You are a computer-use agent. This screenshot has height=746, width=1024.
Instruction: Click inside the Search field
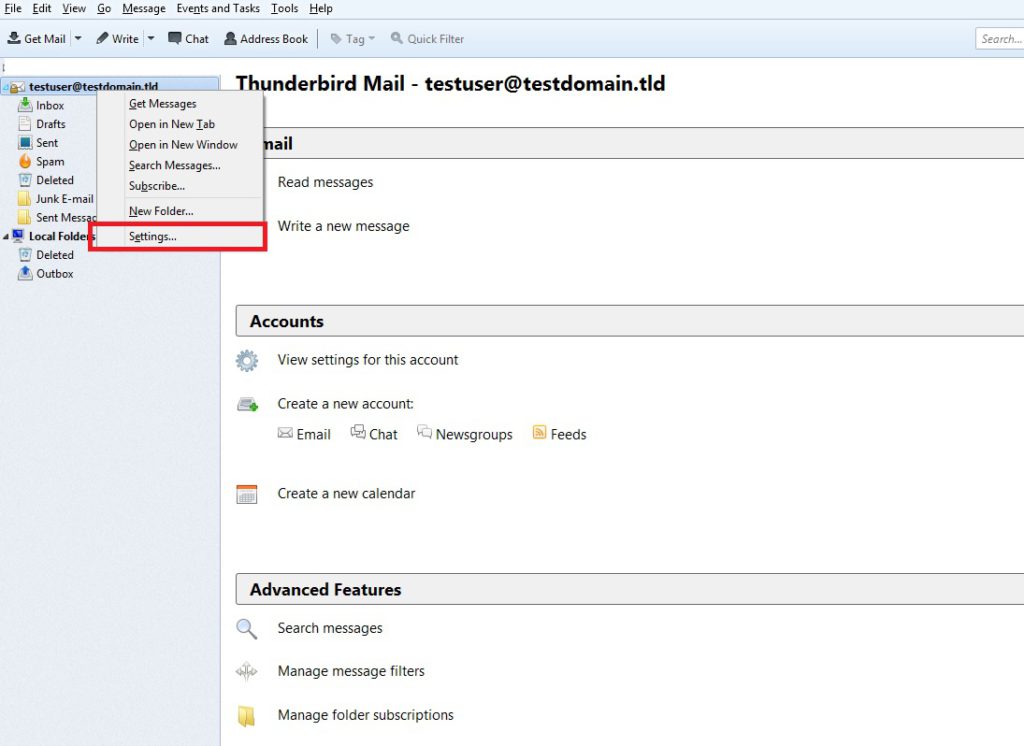coord(1000,36)
